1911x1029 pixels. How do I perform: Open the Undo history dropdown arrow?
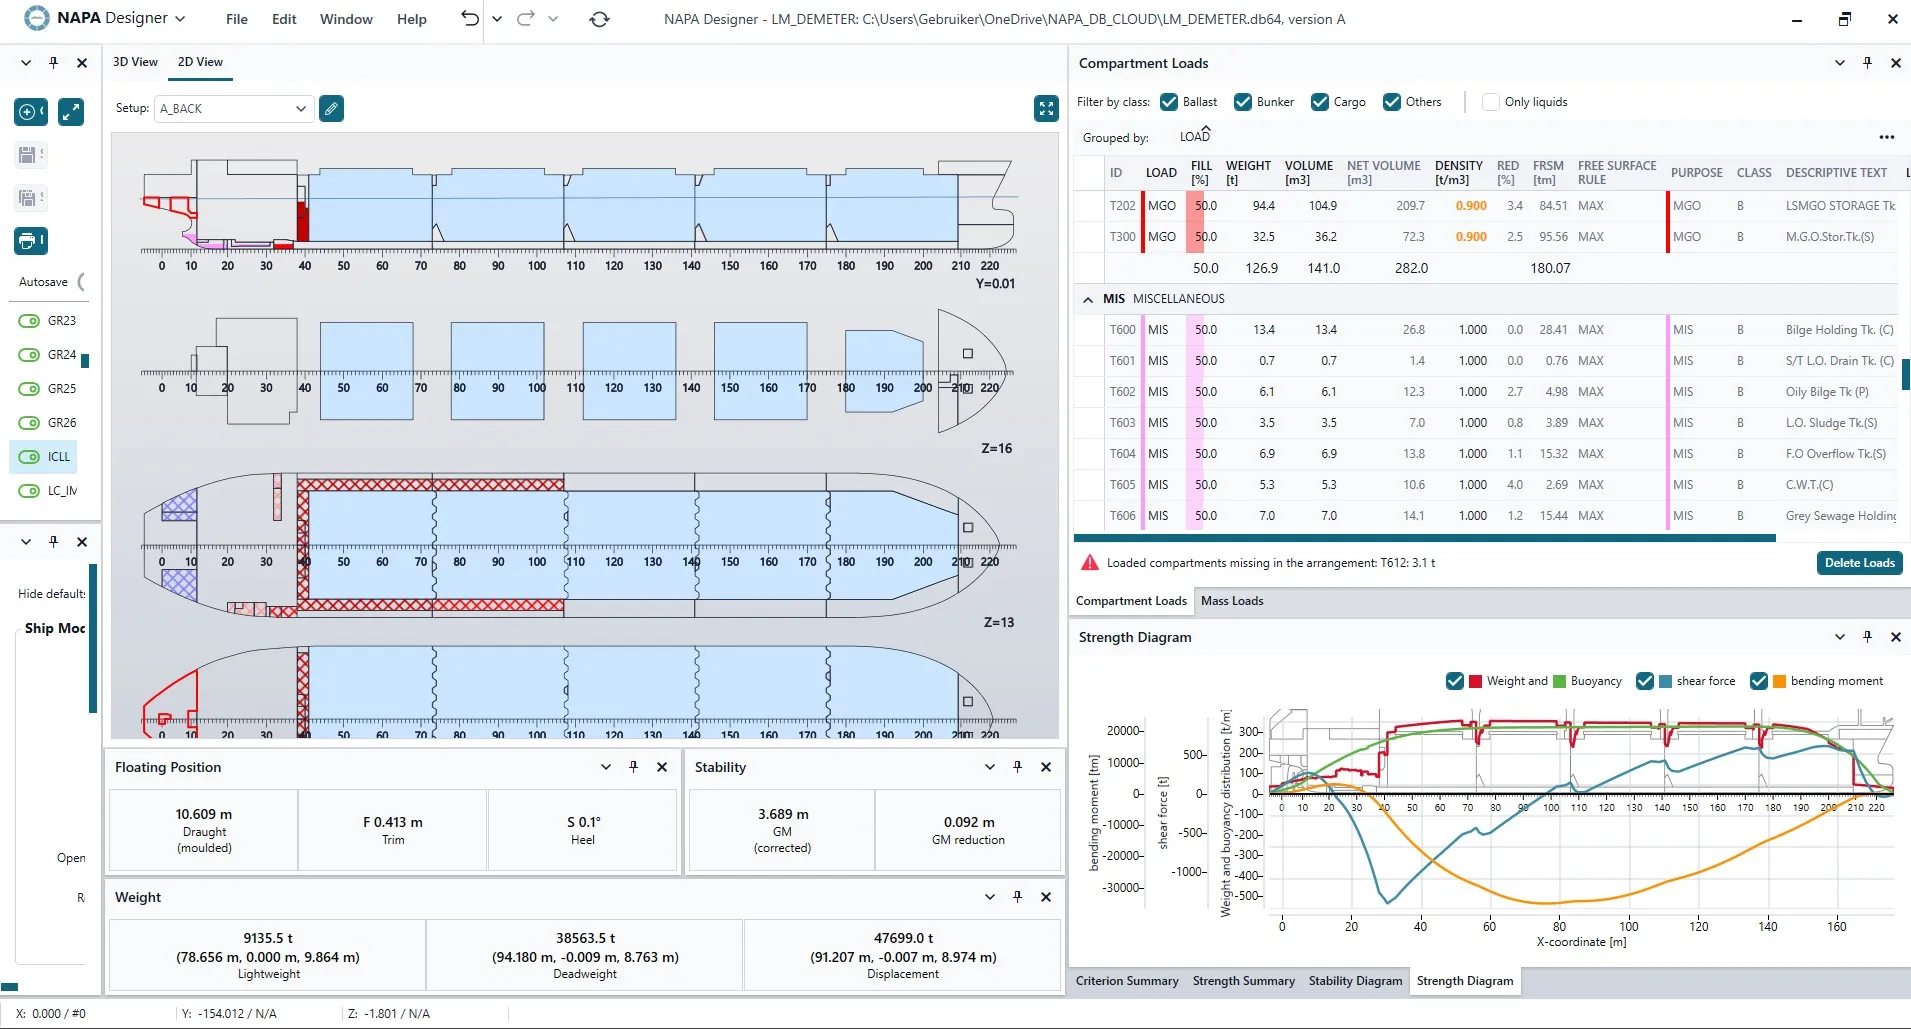497,19
